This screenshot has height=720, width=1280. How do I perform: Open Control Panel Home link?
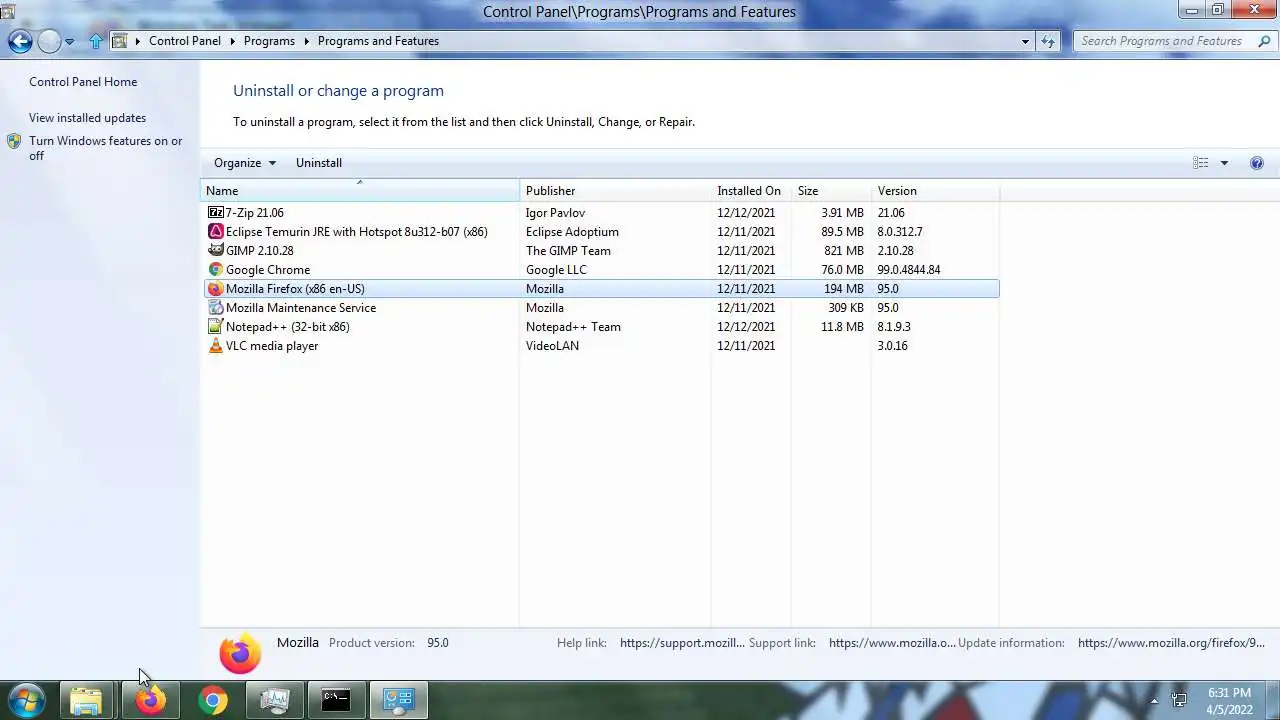pyautogui.click(x=83, y=82)
